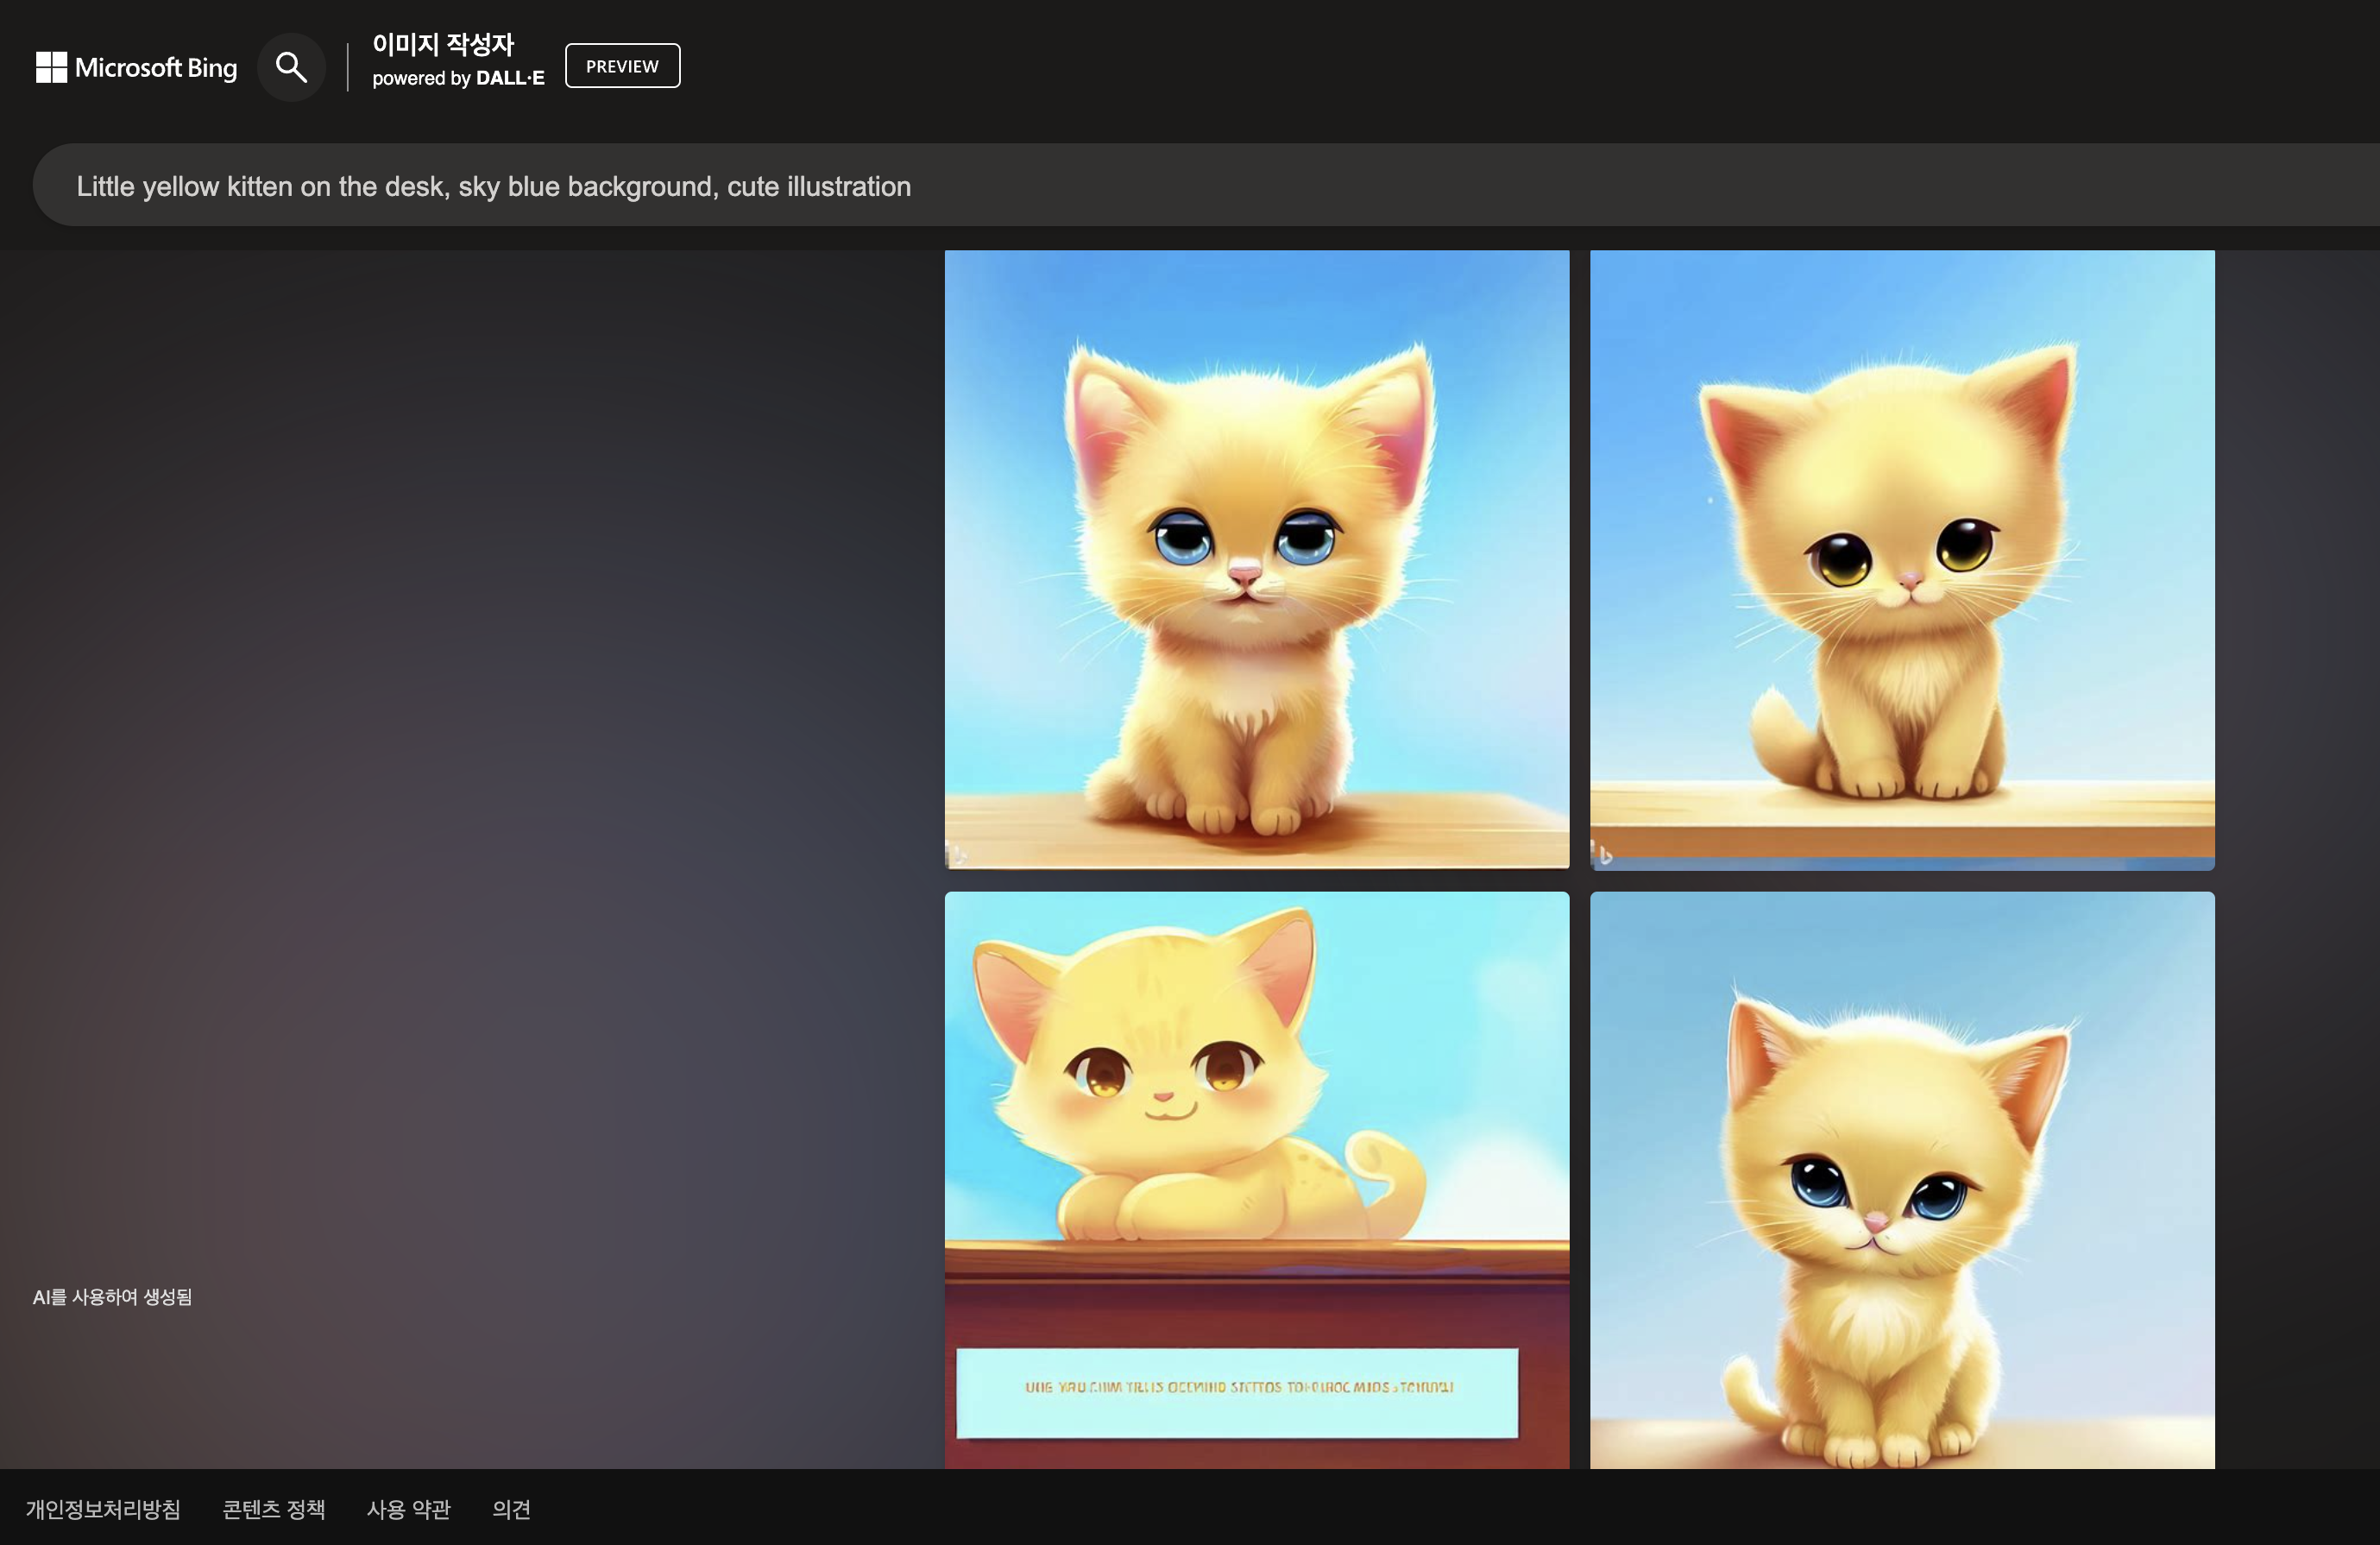Click the "powered by DALL·E" text
Image resolution: width=2380 pixels, height=1545 pixels.
click(x=458, y=78)
